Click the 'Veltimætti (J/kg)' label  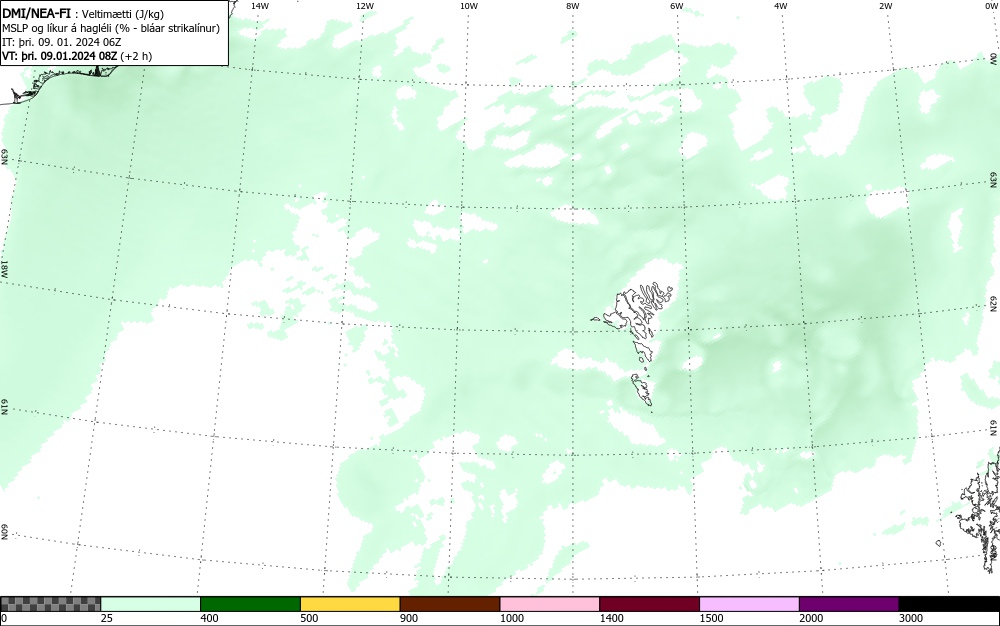(x=122, y=14)
